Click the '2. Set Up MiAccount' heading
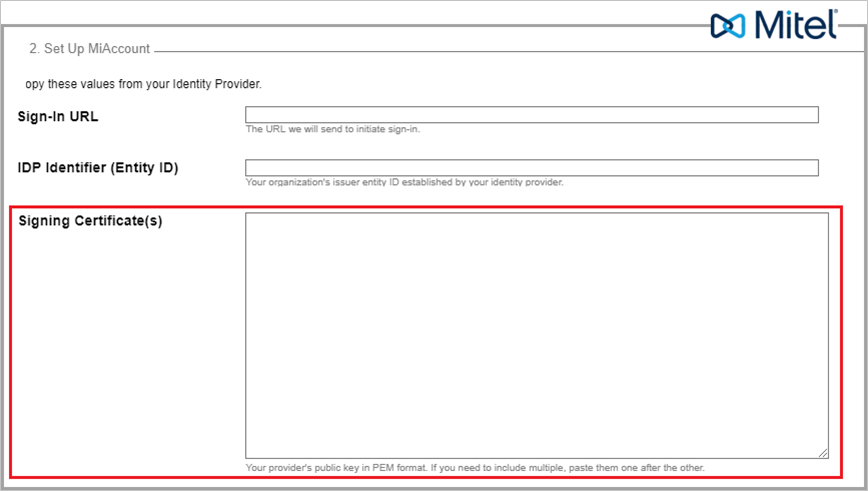 [90, 49]
